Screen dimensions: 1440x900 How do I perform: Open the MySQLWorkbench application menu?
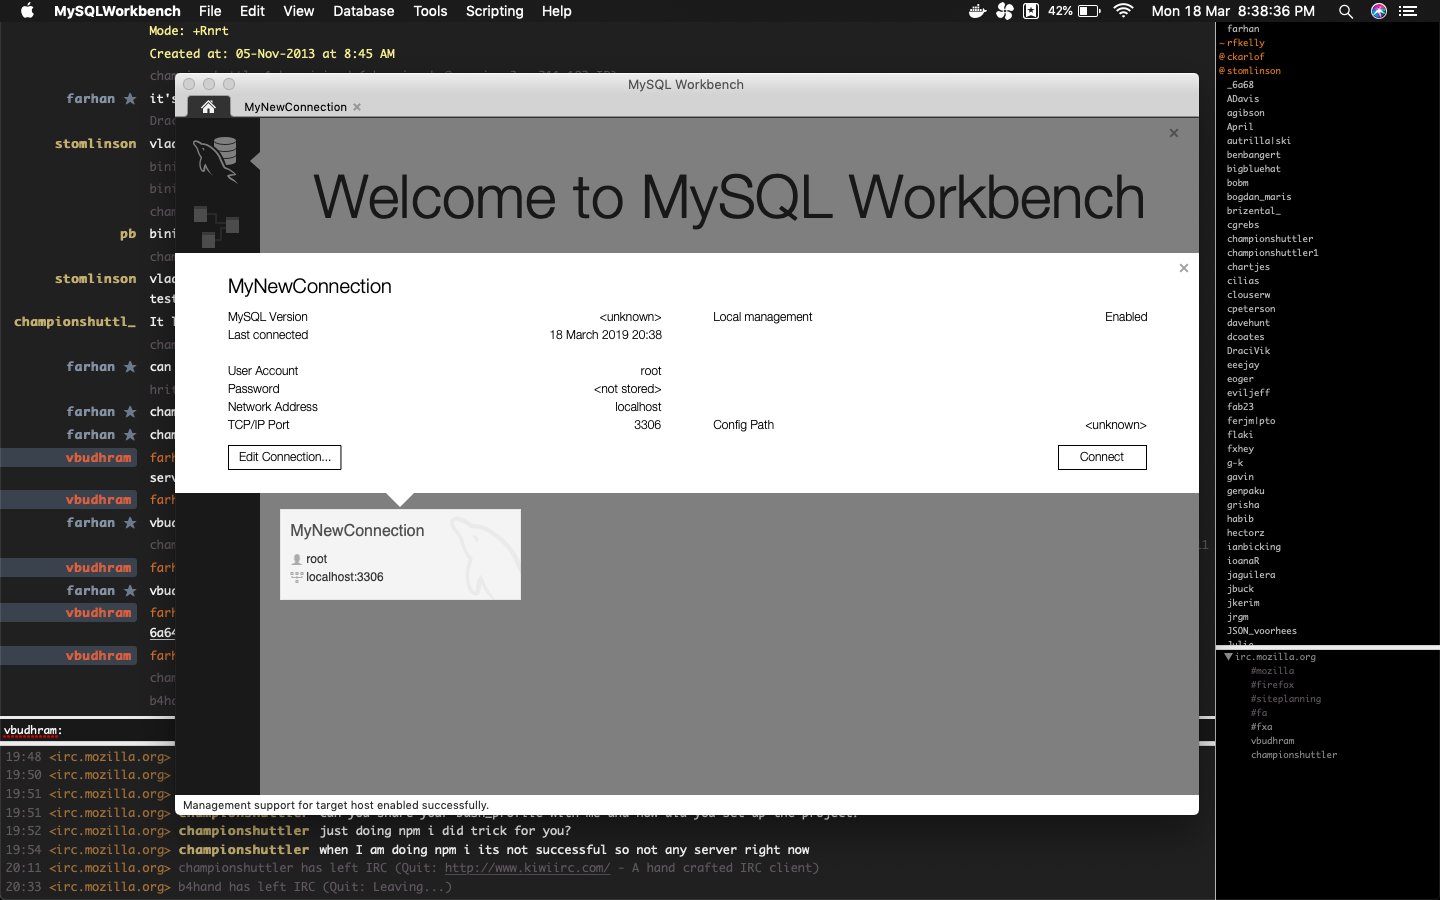pyautogui.click(x=117, y=11)
